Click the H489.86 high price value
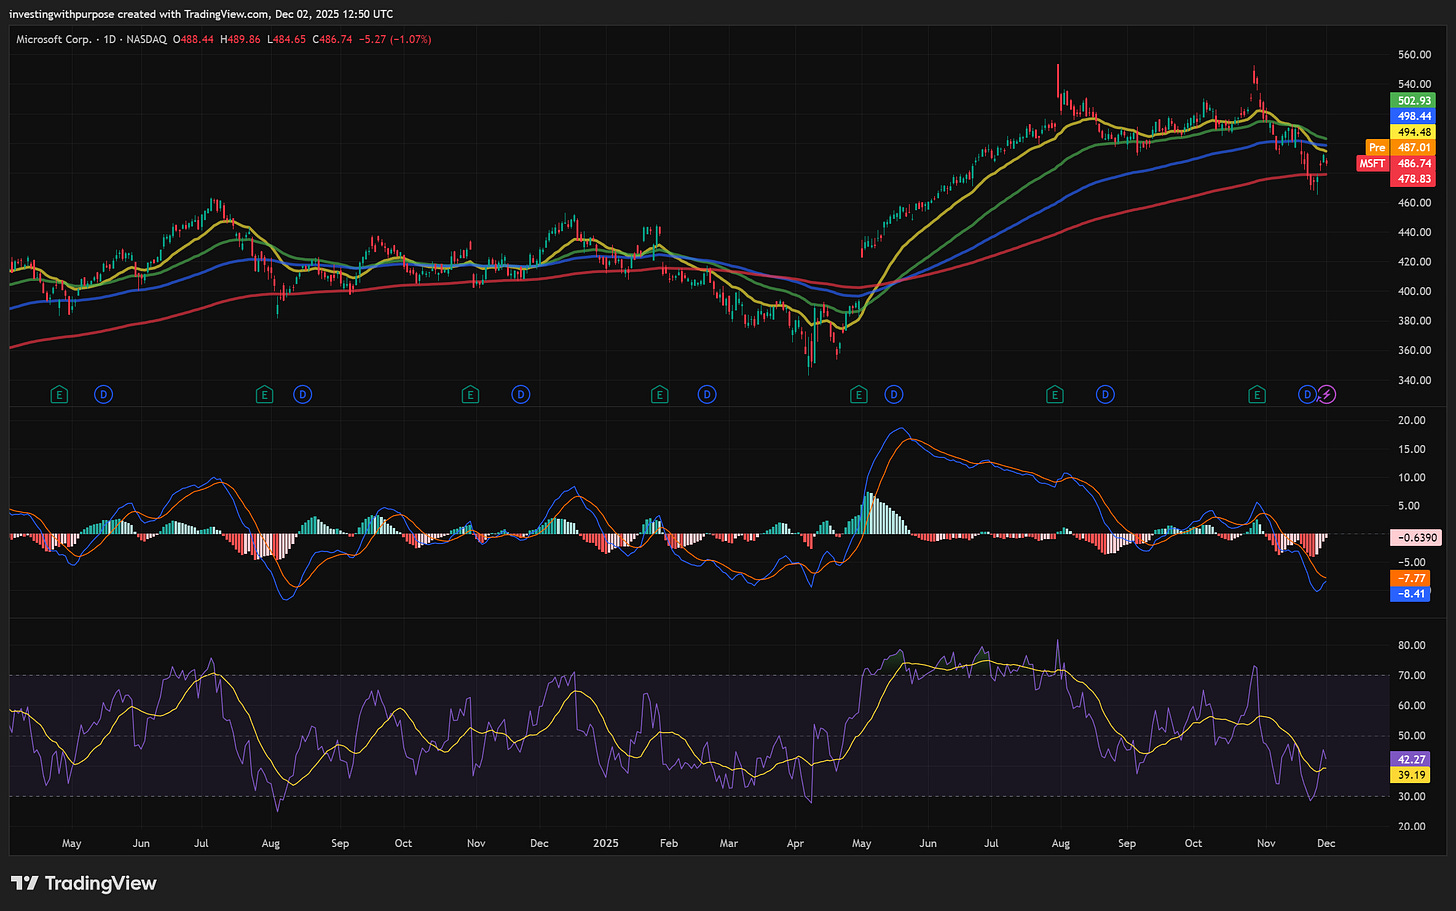This screenshot has height=911, width=1456. click(240, 39)
